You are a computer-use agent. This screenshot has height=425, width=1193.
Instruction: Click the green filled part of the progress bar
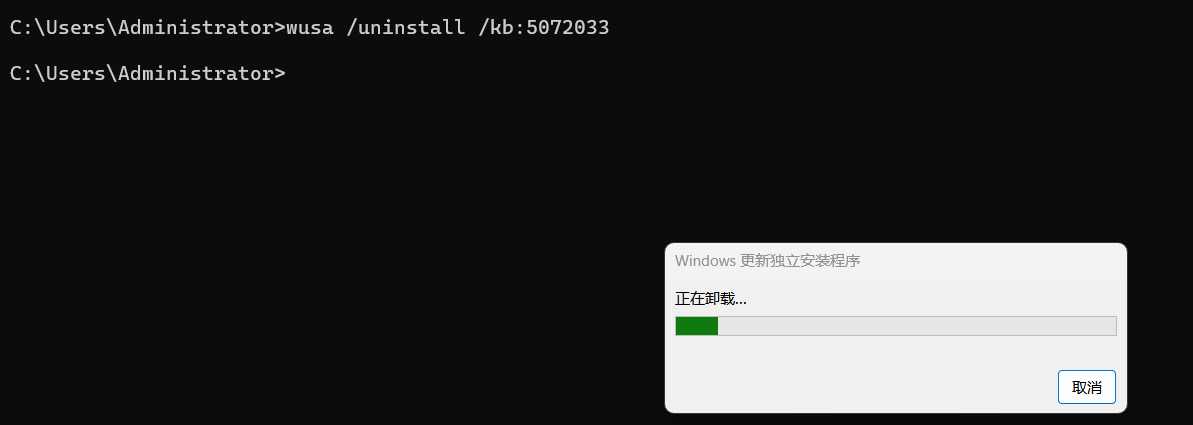[x=697, y=326]
